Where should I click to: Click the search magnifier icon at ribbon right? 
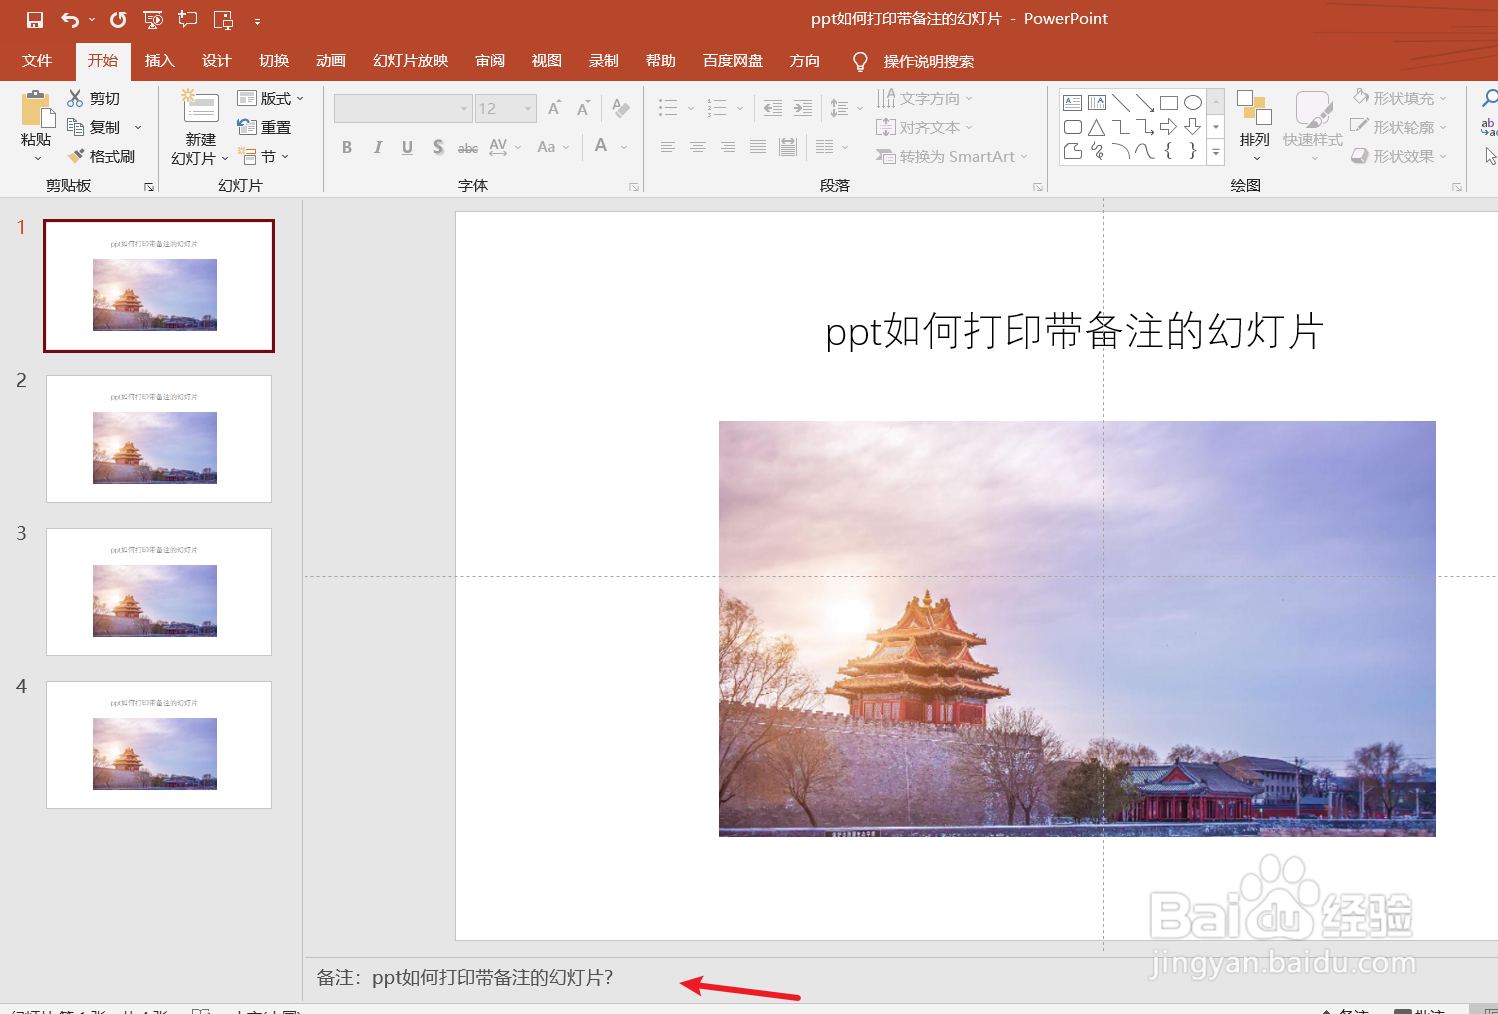click(1489, 98)
